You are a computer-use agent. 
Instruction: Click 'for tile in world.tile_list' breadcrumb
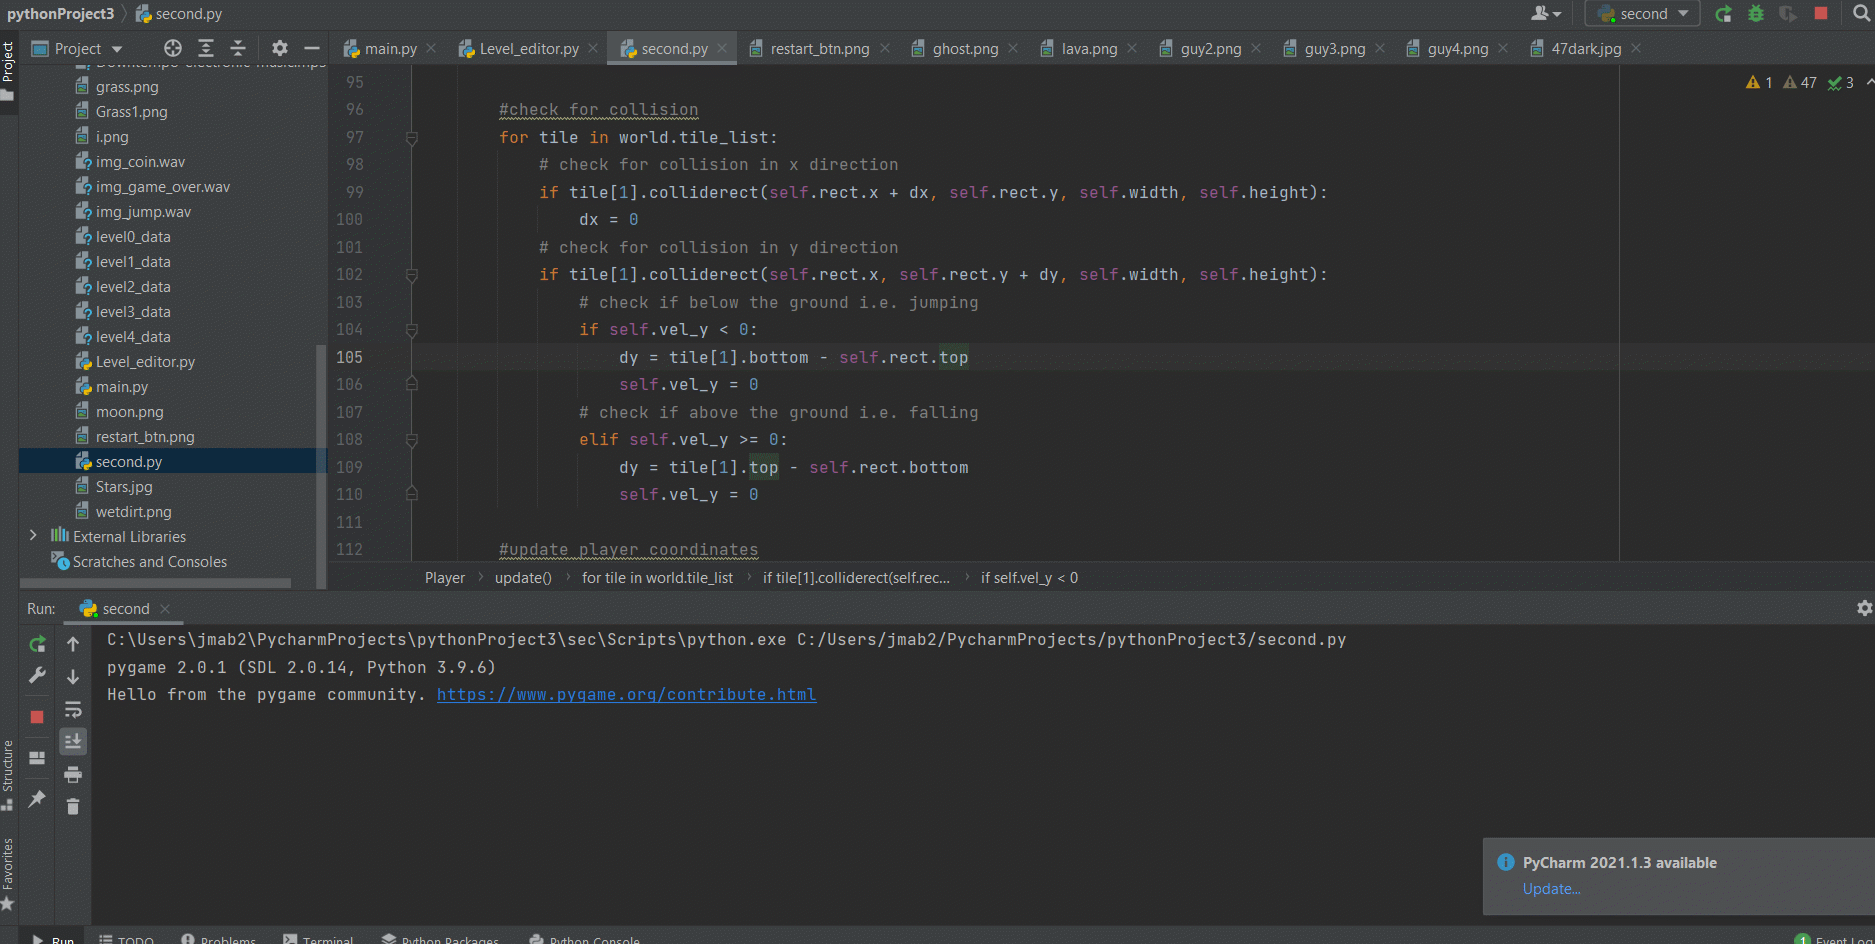(657, 578)
